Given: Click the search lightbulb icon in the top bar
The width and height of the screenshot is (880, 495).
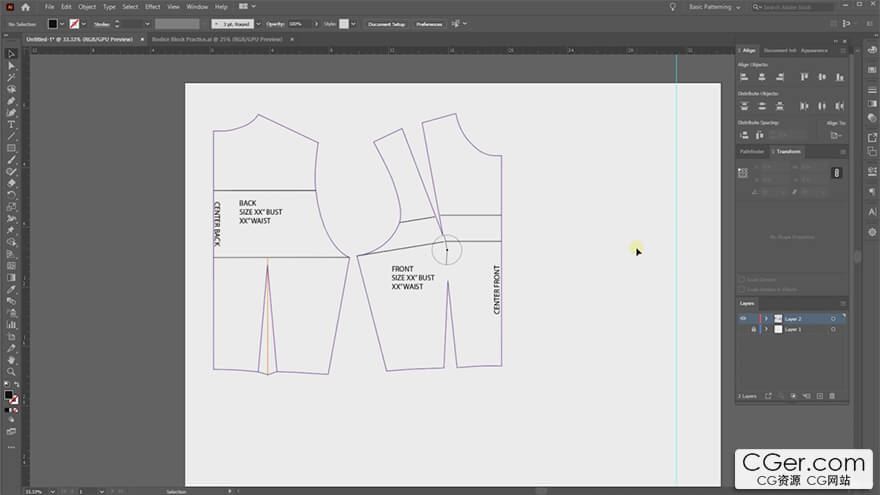Looking at the screenshot, I should tap(673, 7).
